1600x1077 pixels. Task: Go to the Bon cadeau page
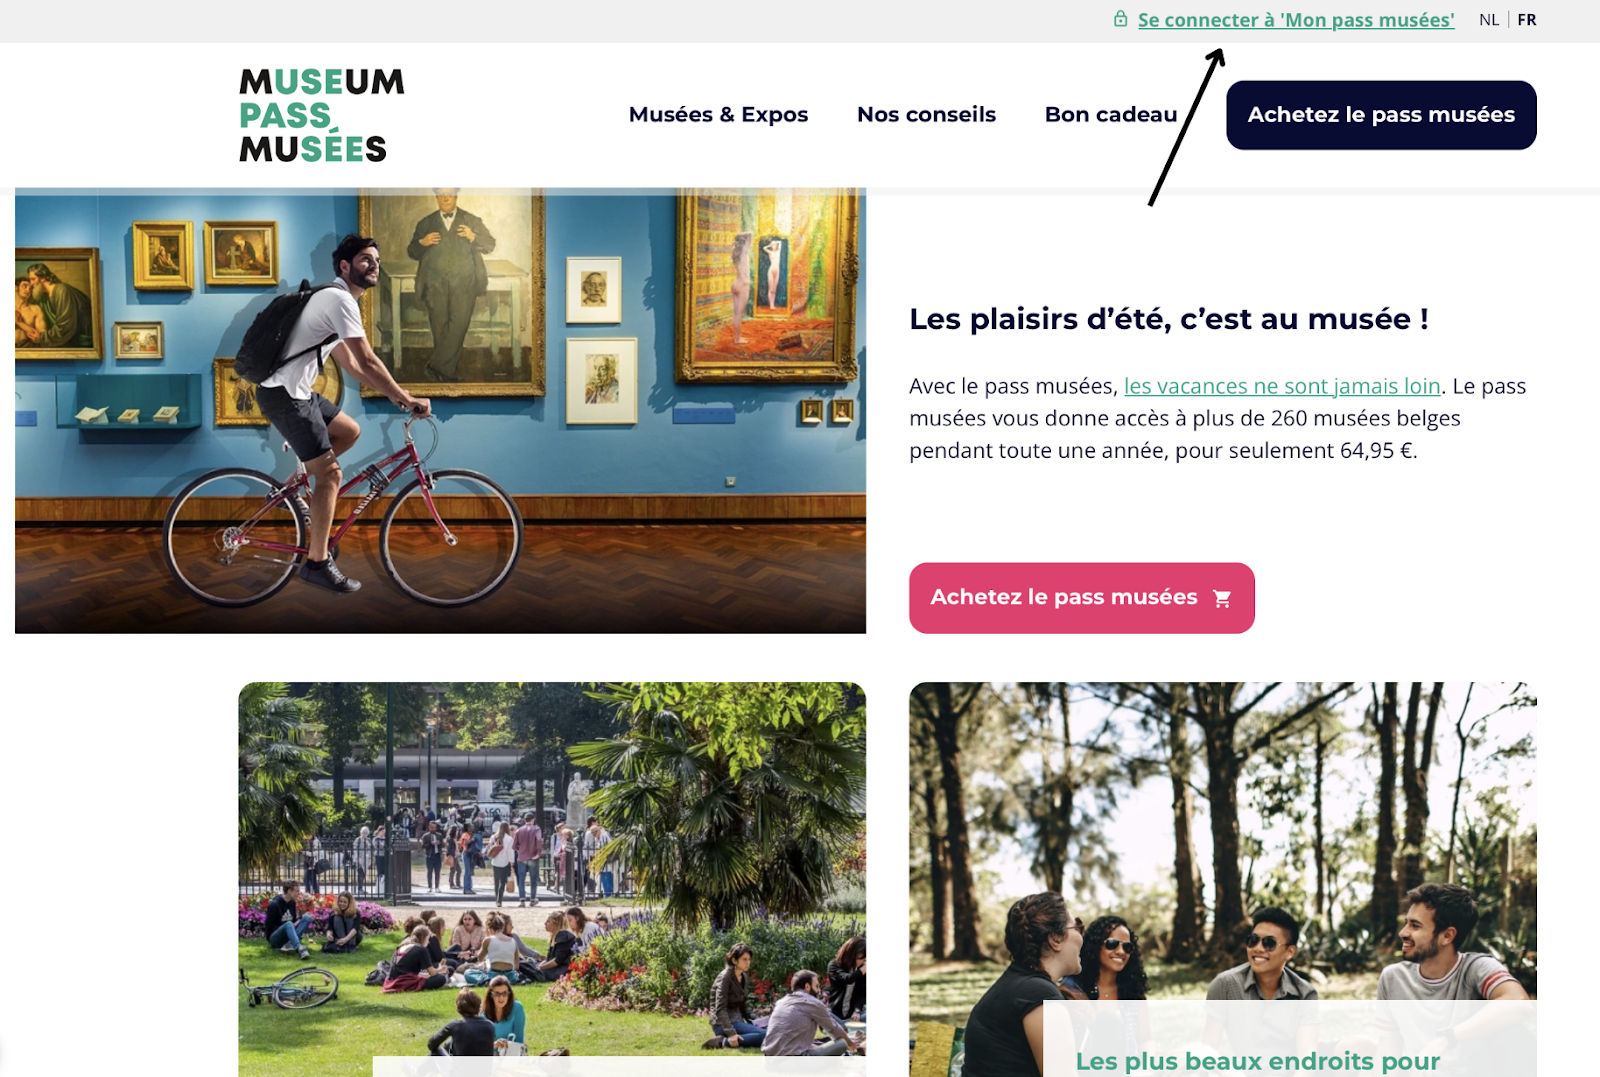[x=1111, y=114]
